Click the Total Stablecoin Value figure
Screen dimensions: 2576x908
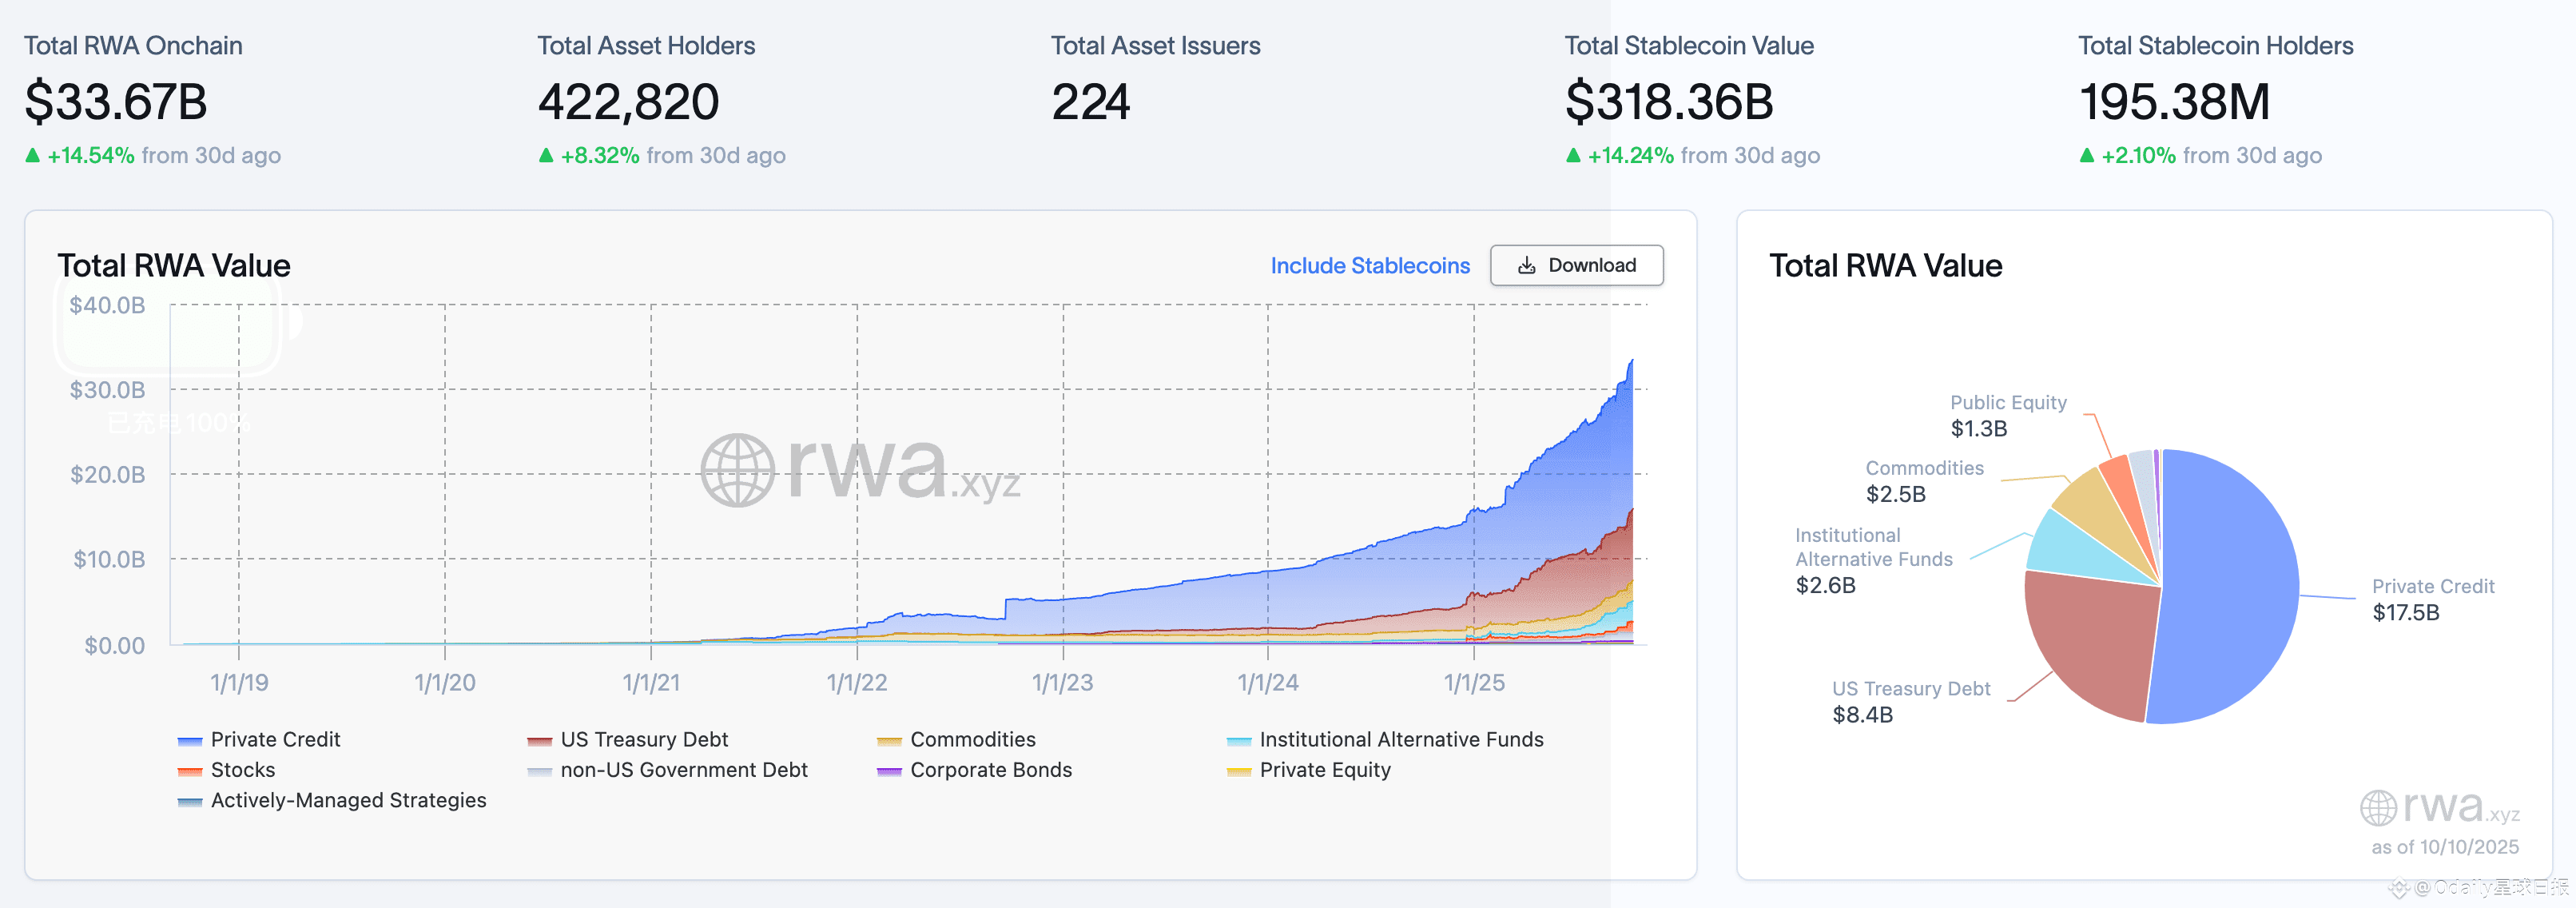coord(1668,102)
